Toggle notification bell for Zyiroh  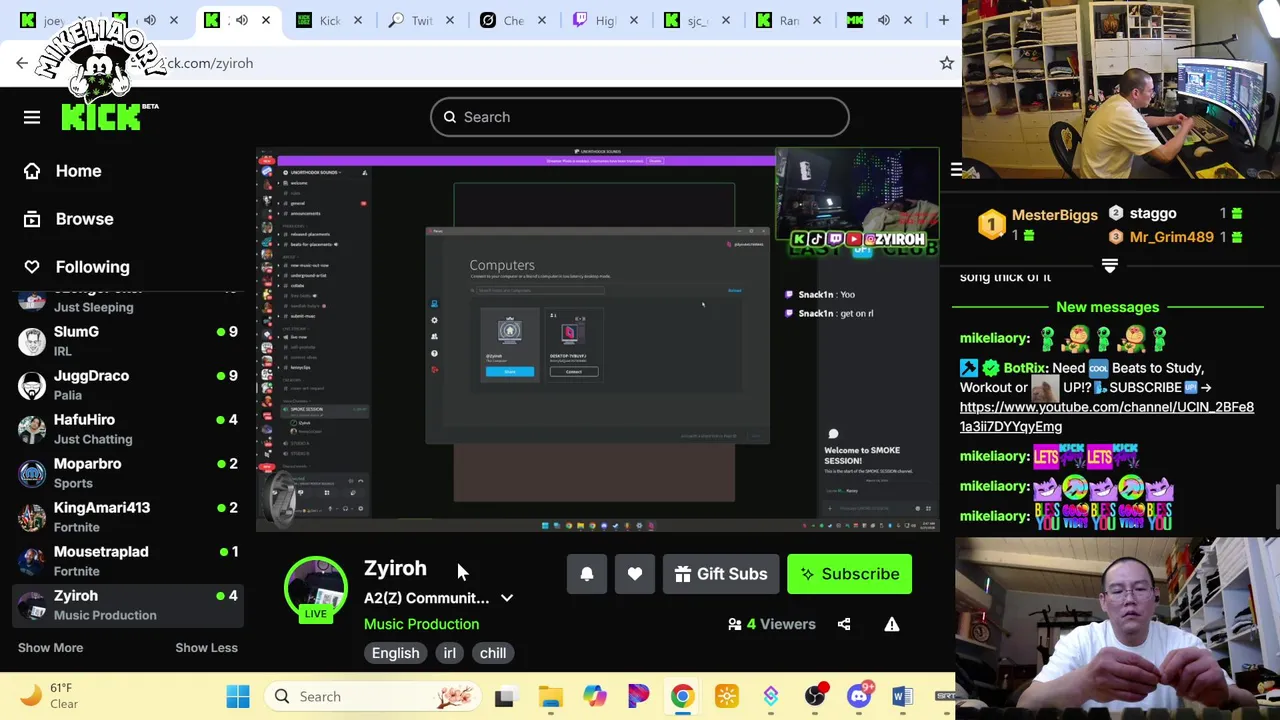coord(587,574)
